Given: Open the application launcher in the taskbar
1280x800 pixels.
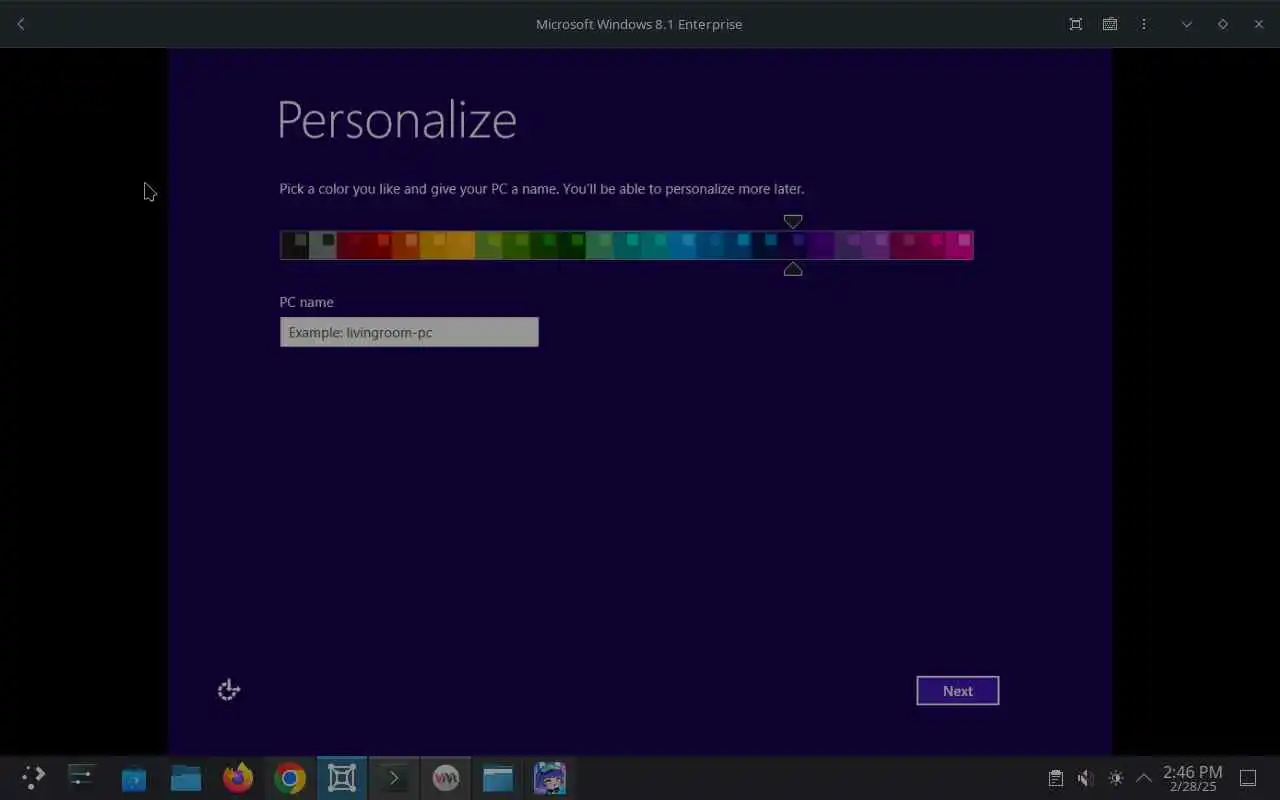Looking at the screenshot, I should (33, 778).
